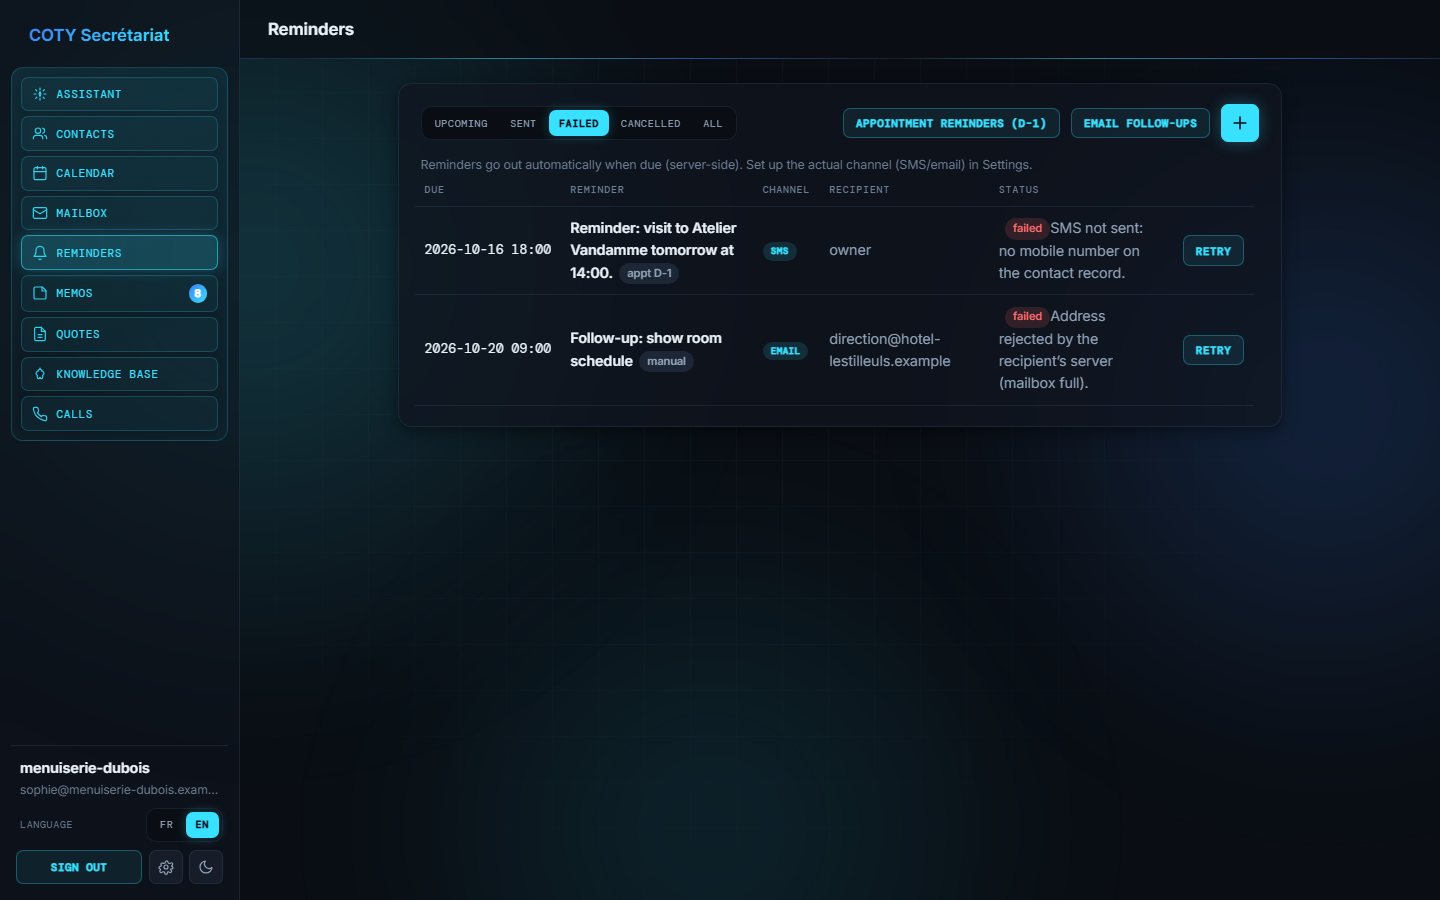
Task: Click the Memos document icon
Action: (40, 293)
